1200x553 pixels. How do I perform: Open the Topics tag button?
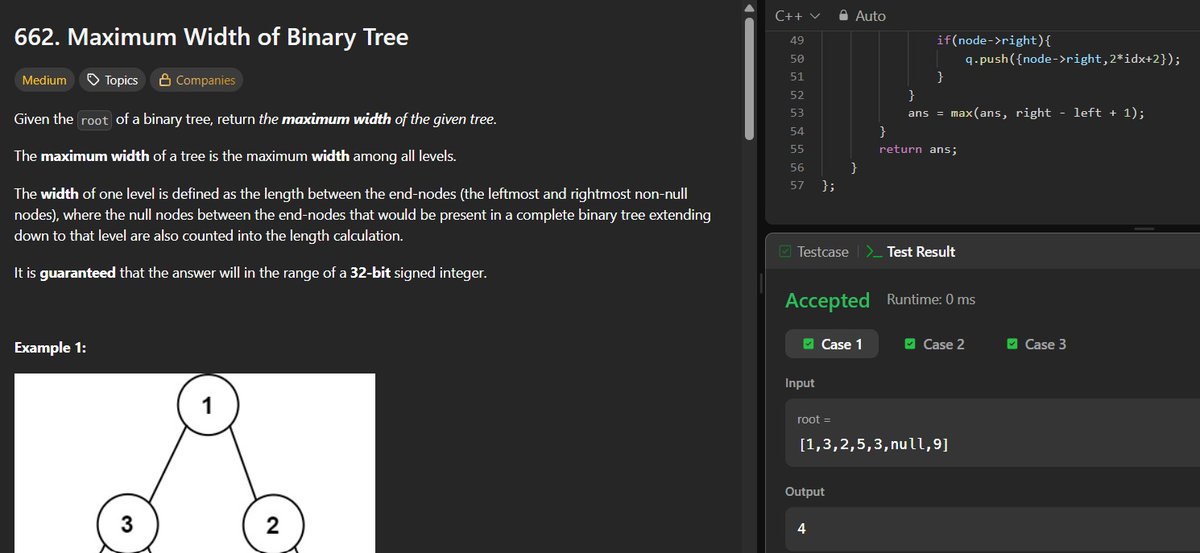pyautogui.click(x=113, y=80)
